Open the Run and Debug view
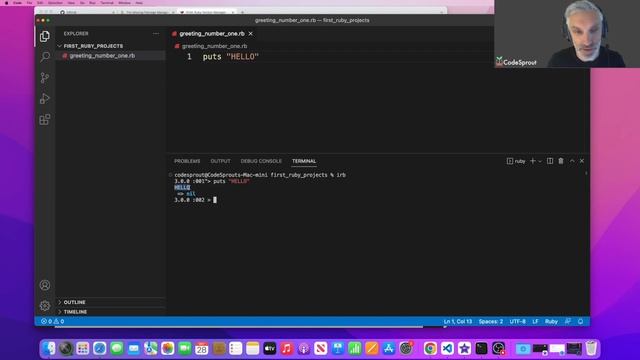Viewport: 640px width, 360px height. tap(45, 98)
